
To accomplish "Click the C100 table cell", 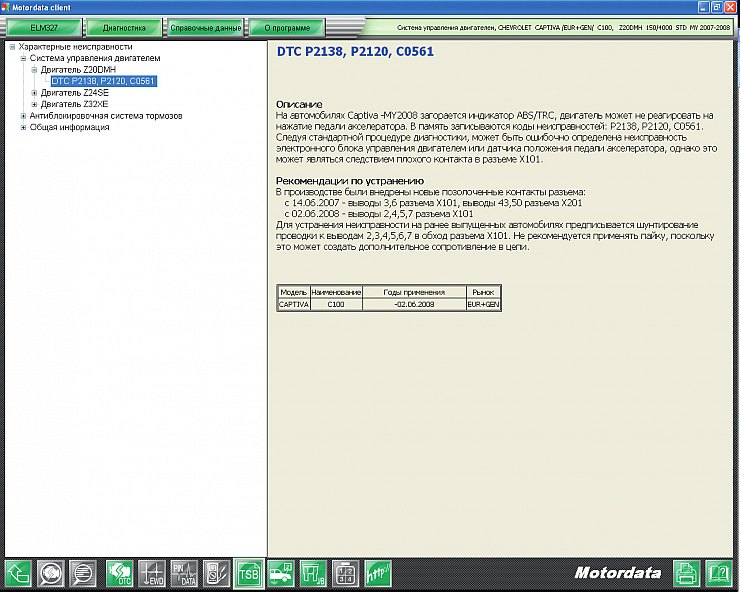I will click(336, 304).
